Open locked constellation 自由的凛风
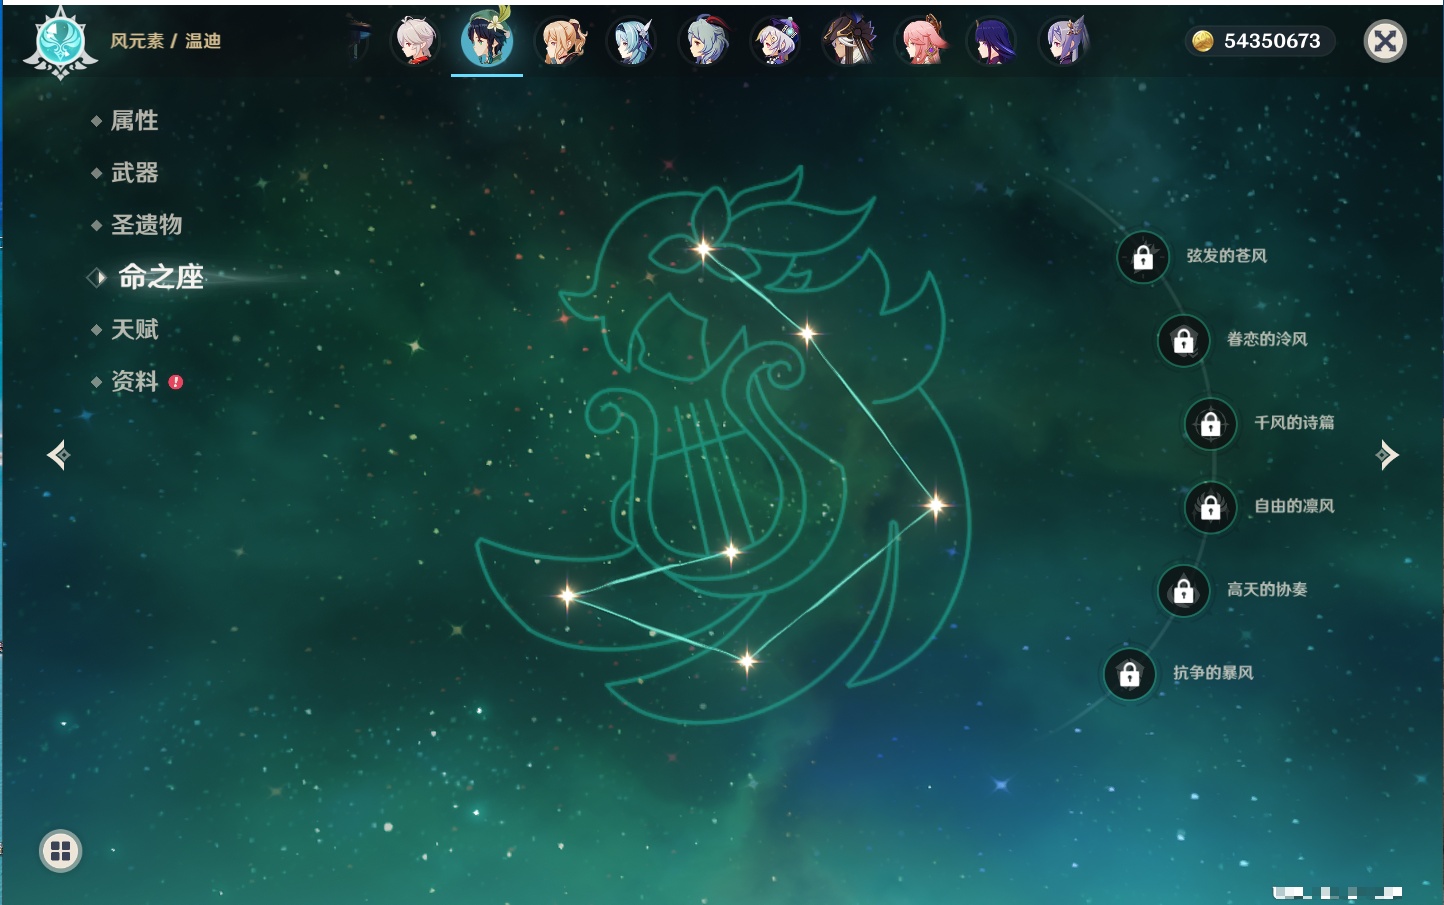 (x=1211, y=508)
